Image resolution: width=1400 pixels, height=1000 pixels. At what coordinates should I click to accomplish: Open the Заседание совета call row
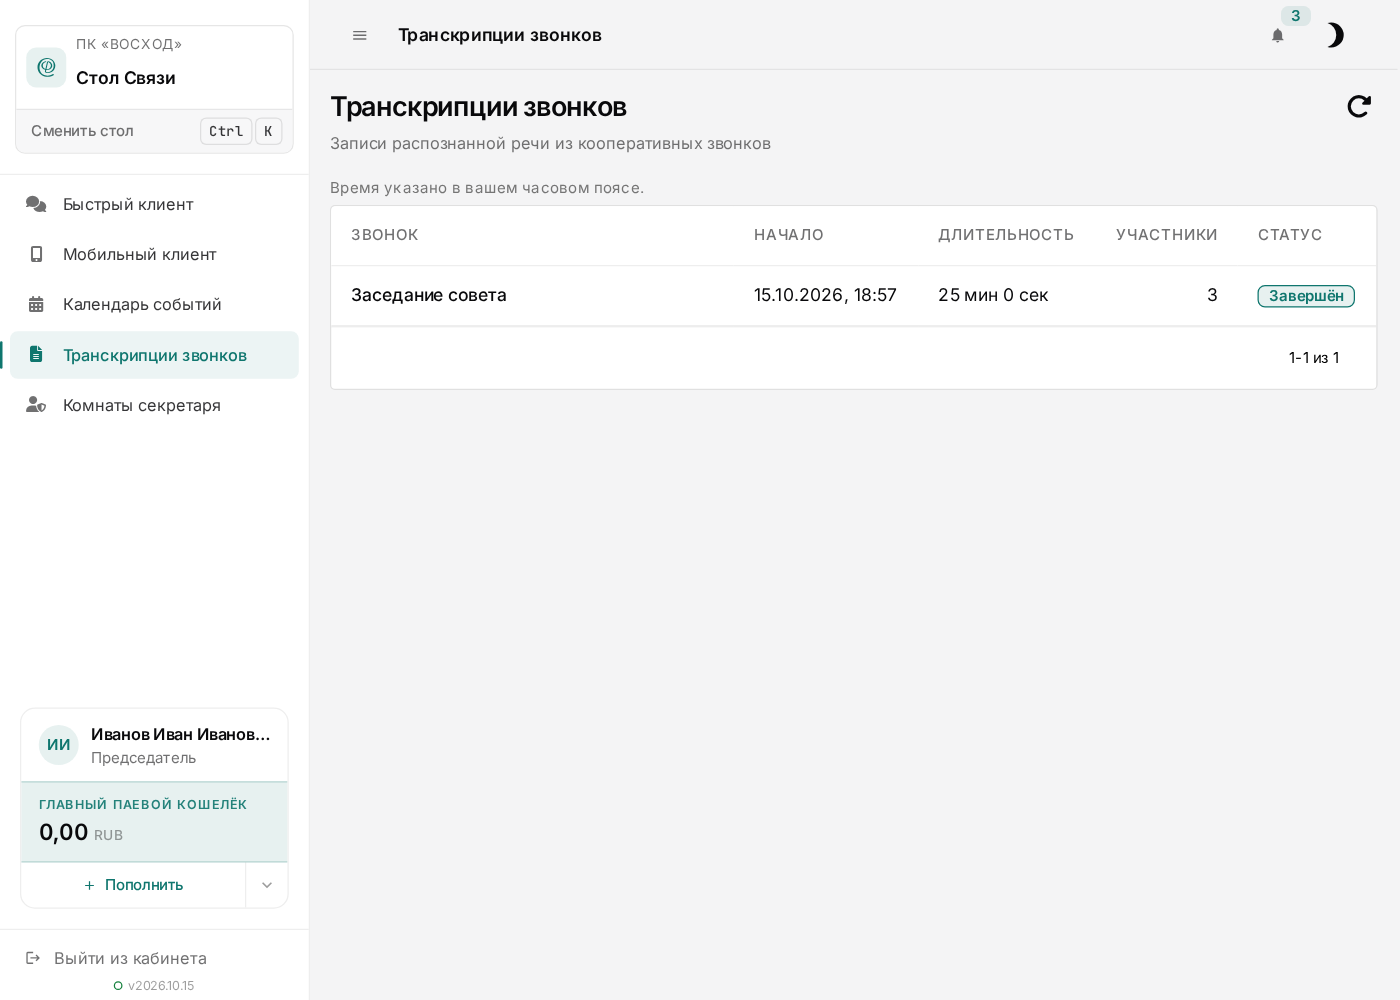[853, 295]
